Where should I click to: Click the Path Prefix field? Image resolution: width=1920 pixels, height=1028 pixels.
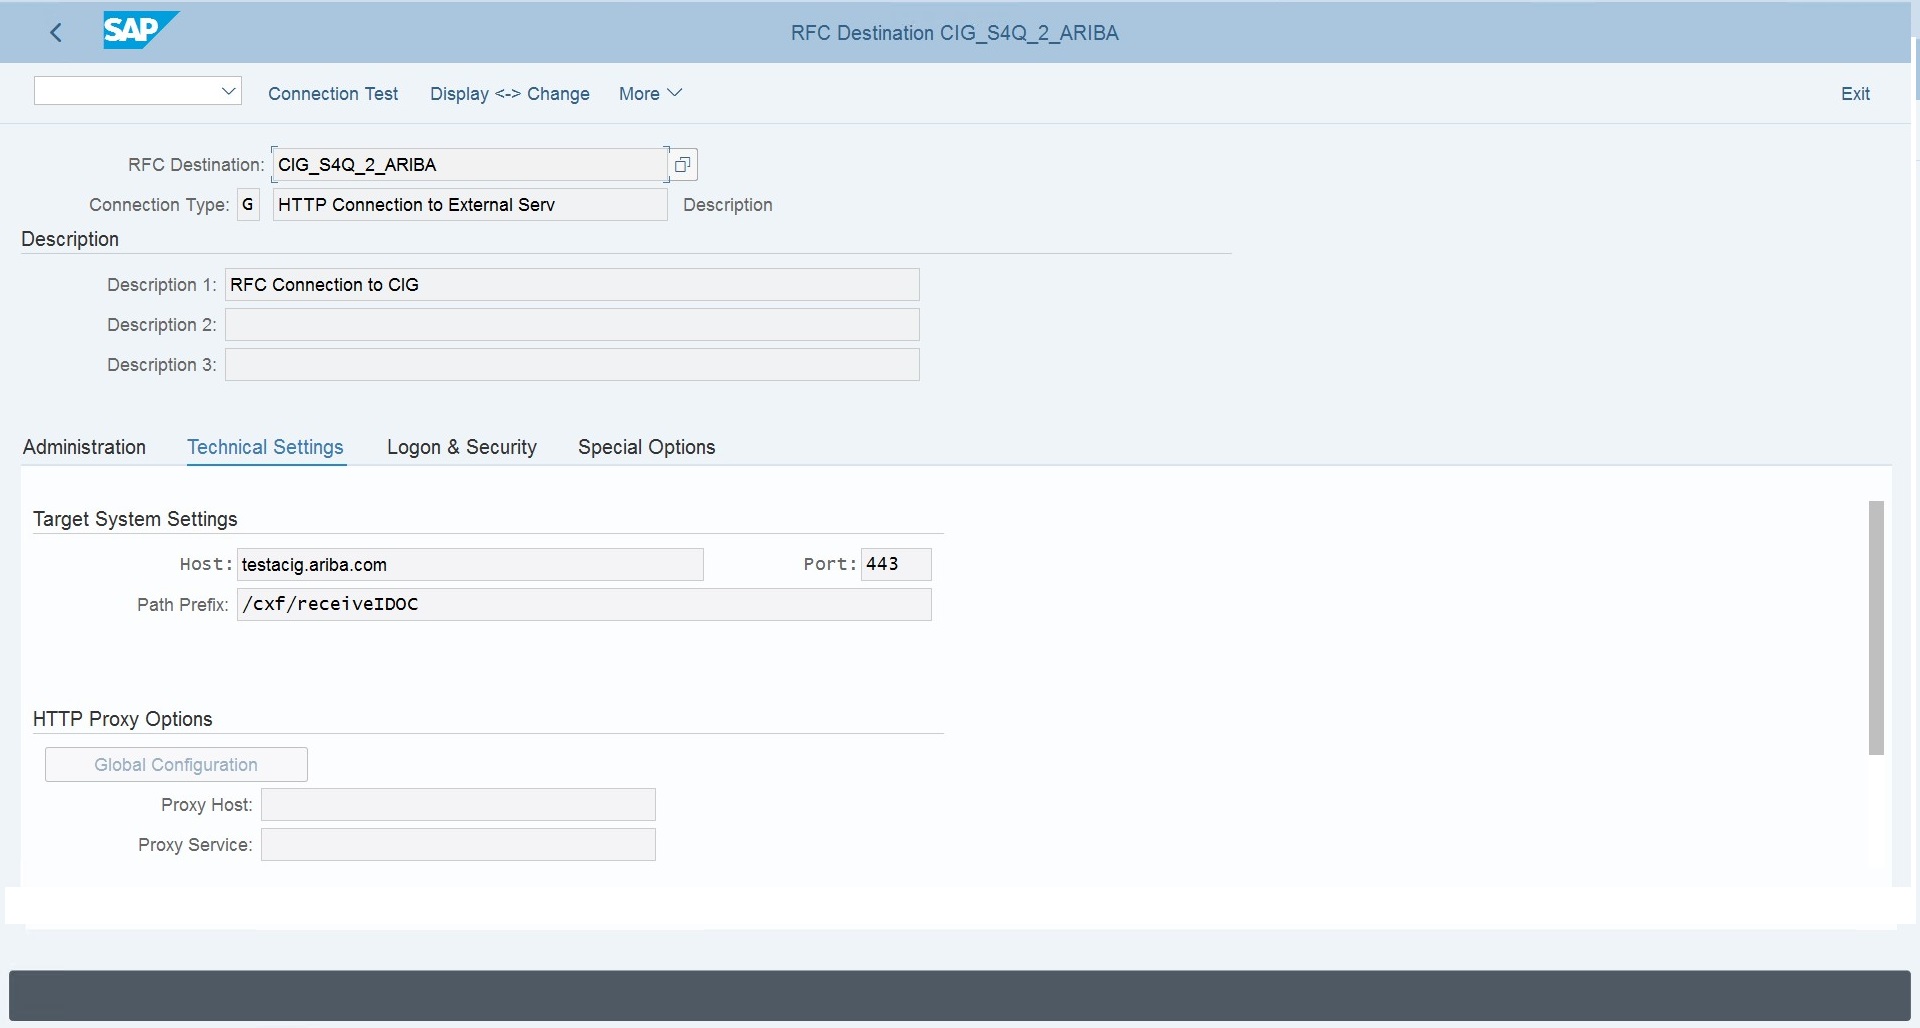[x=584, y=604]
